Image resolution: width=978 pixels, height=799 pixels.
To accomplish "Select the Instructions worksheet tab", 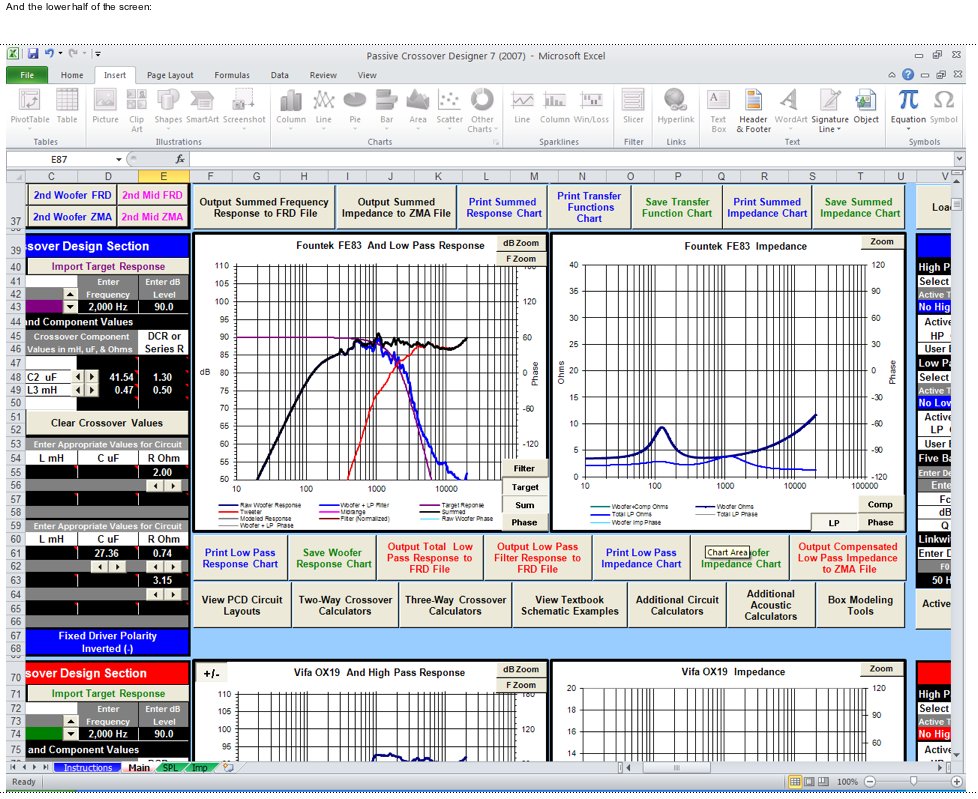I will tap(87, 768).
